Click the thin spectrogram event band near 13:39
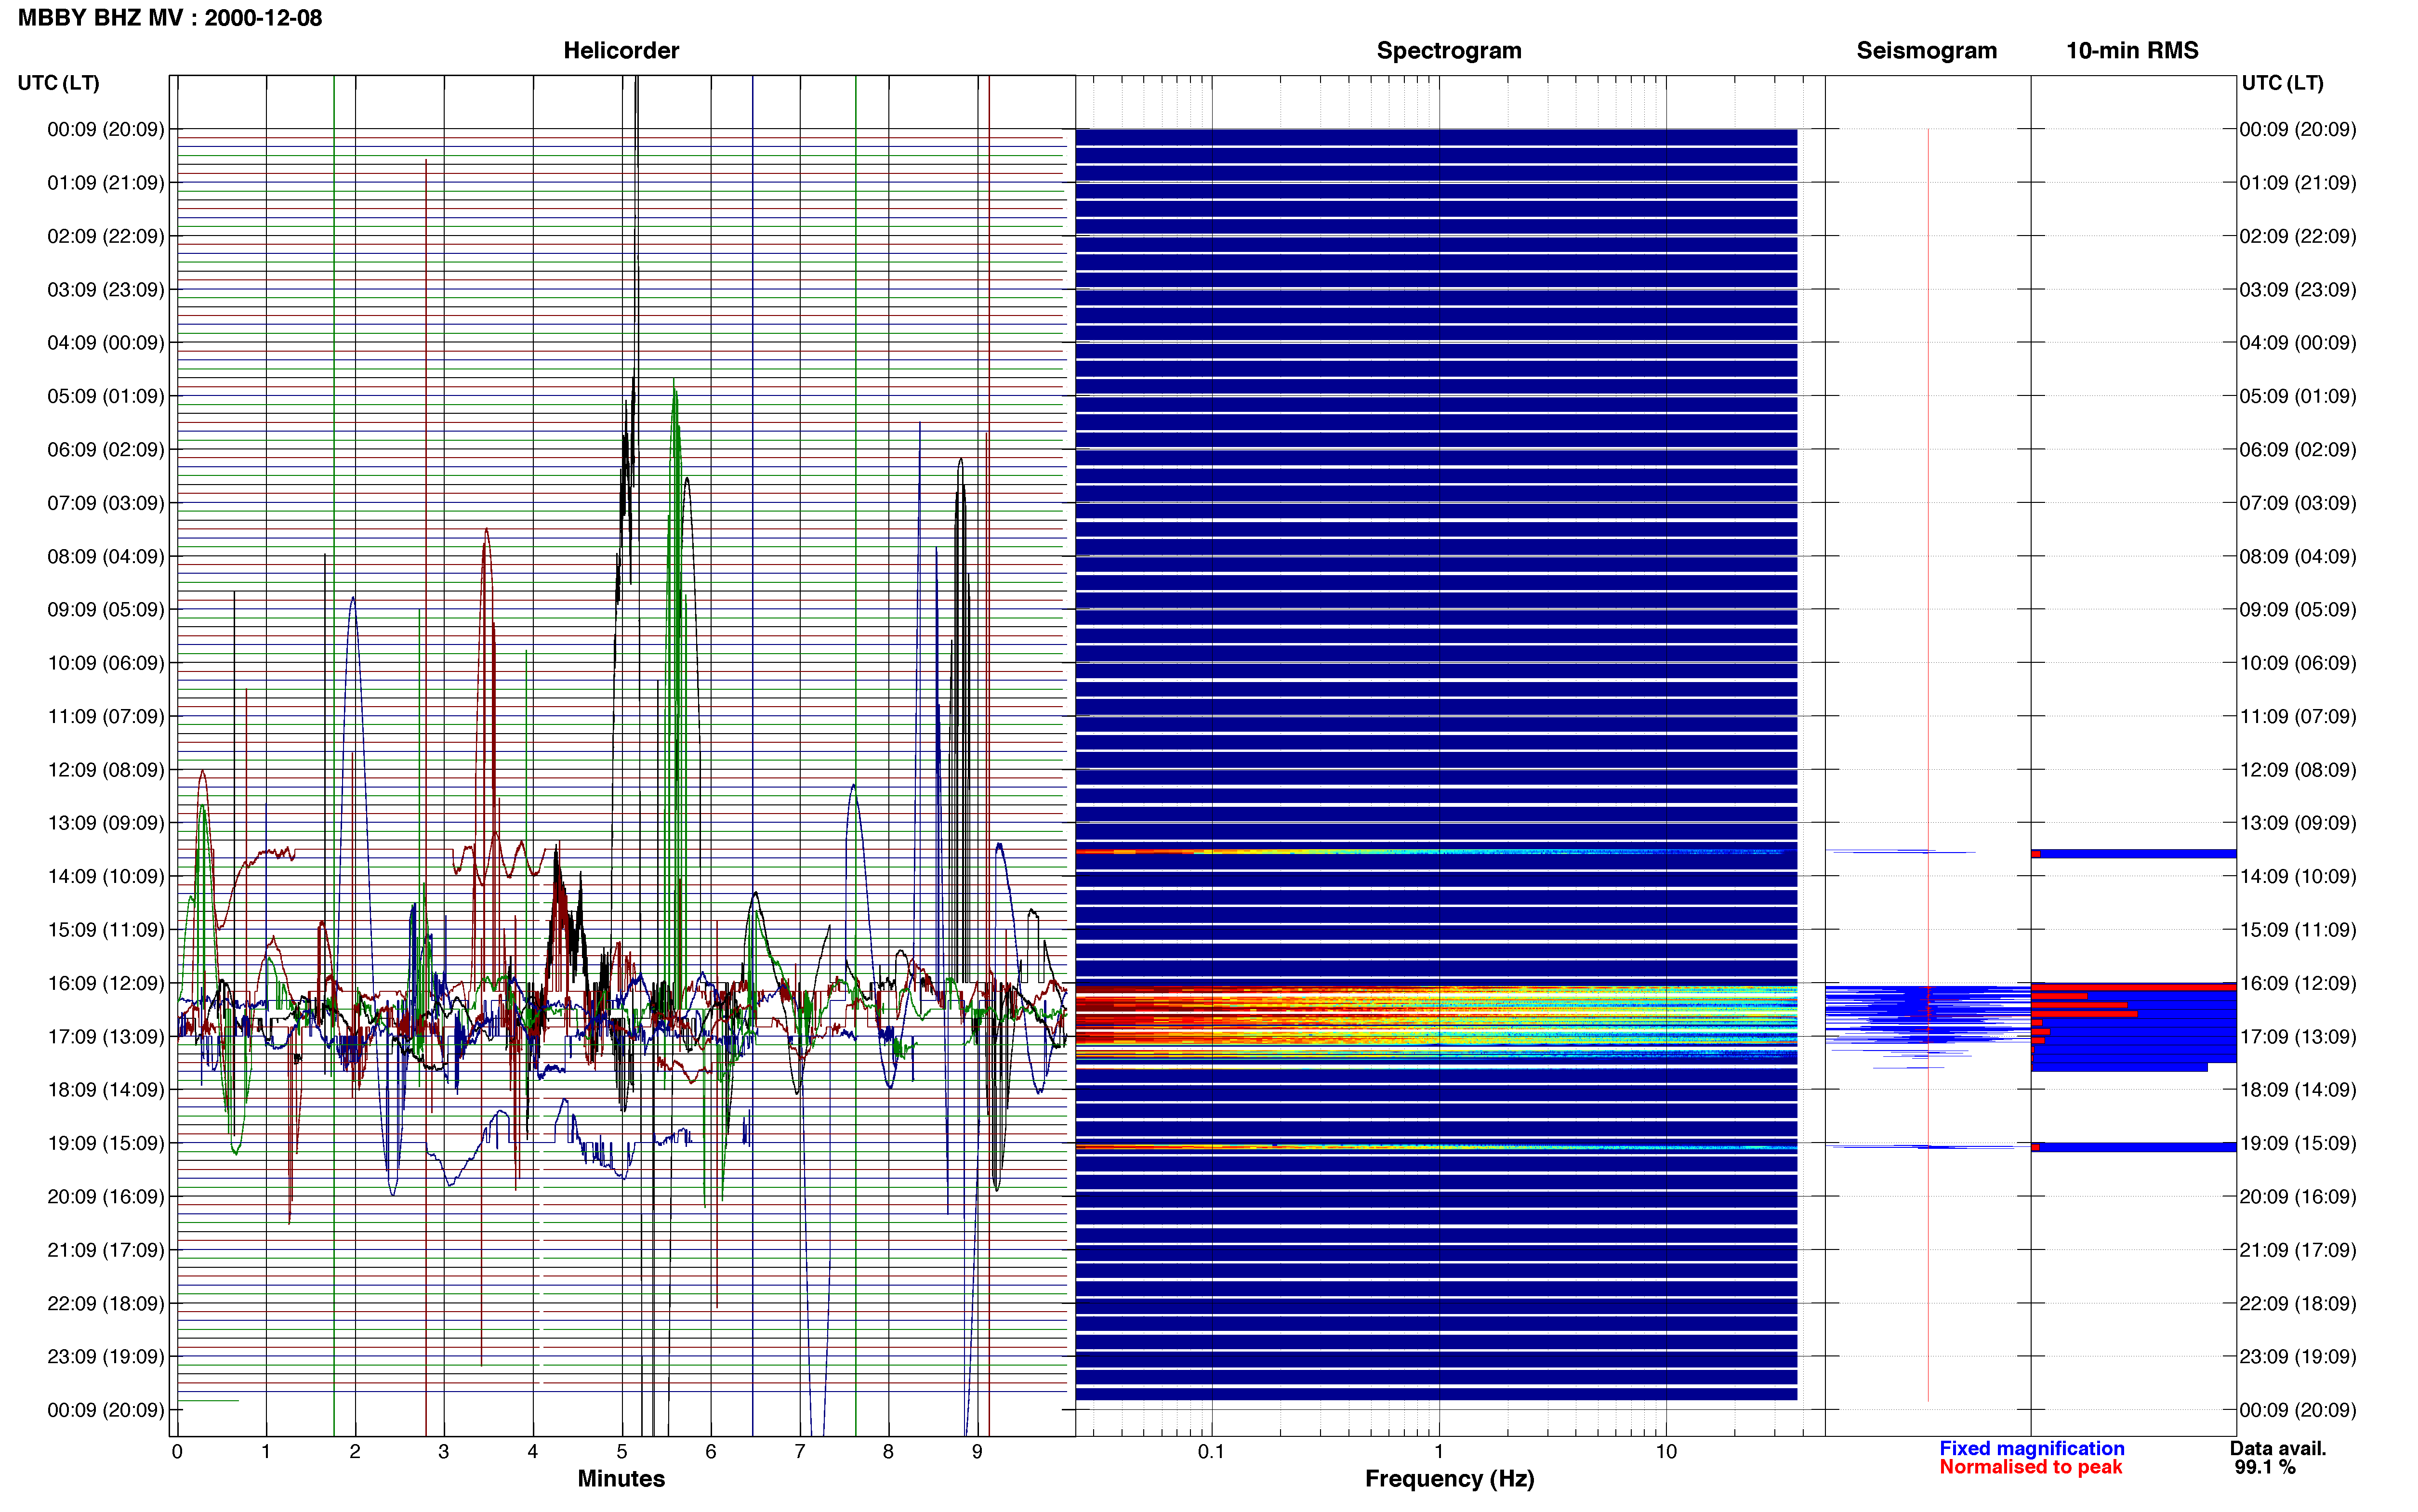The width and height of the screenshot is (2418, 1512). pos(1436,852)
